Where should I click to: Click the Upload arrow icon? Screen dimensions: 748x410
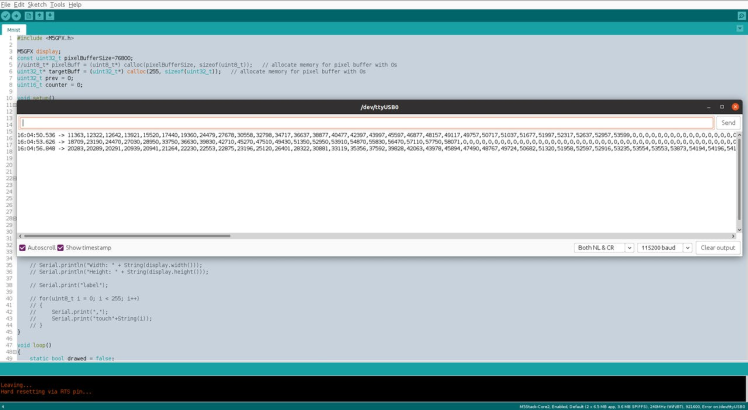pos(16,16)
